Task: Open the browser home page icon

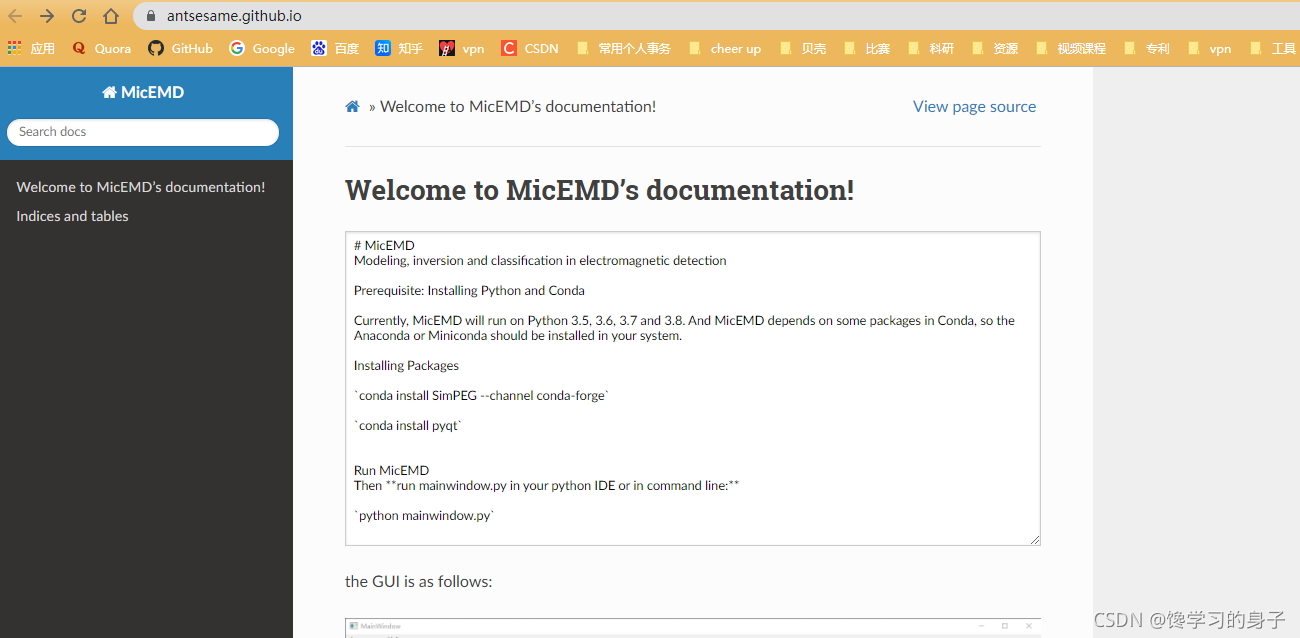Action: 111,16
